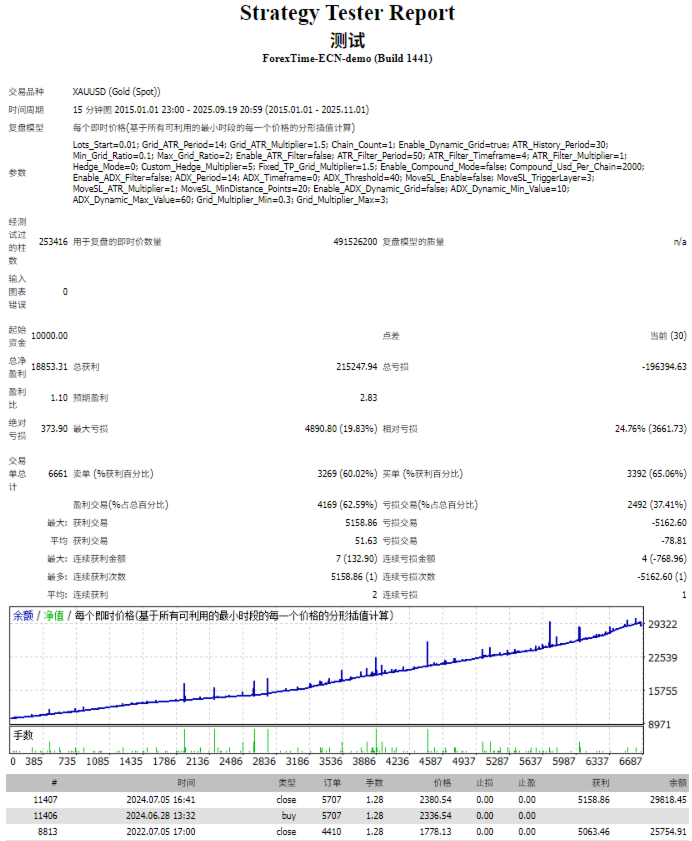Click the '时间' table column header

(186, 783)
